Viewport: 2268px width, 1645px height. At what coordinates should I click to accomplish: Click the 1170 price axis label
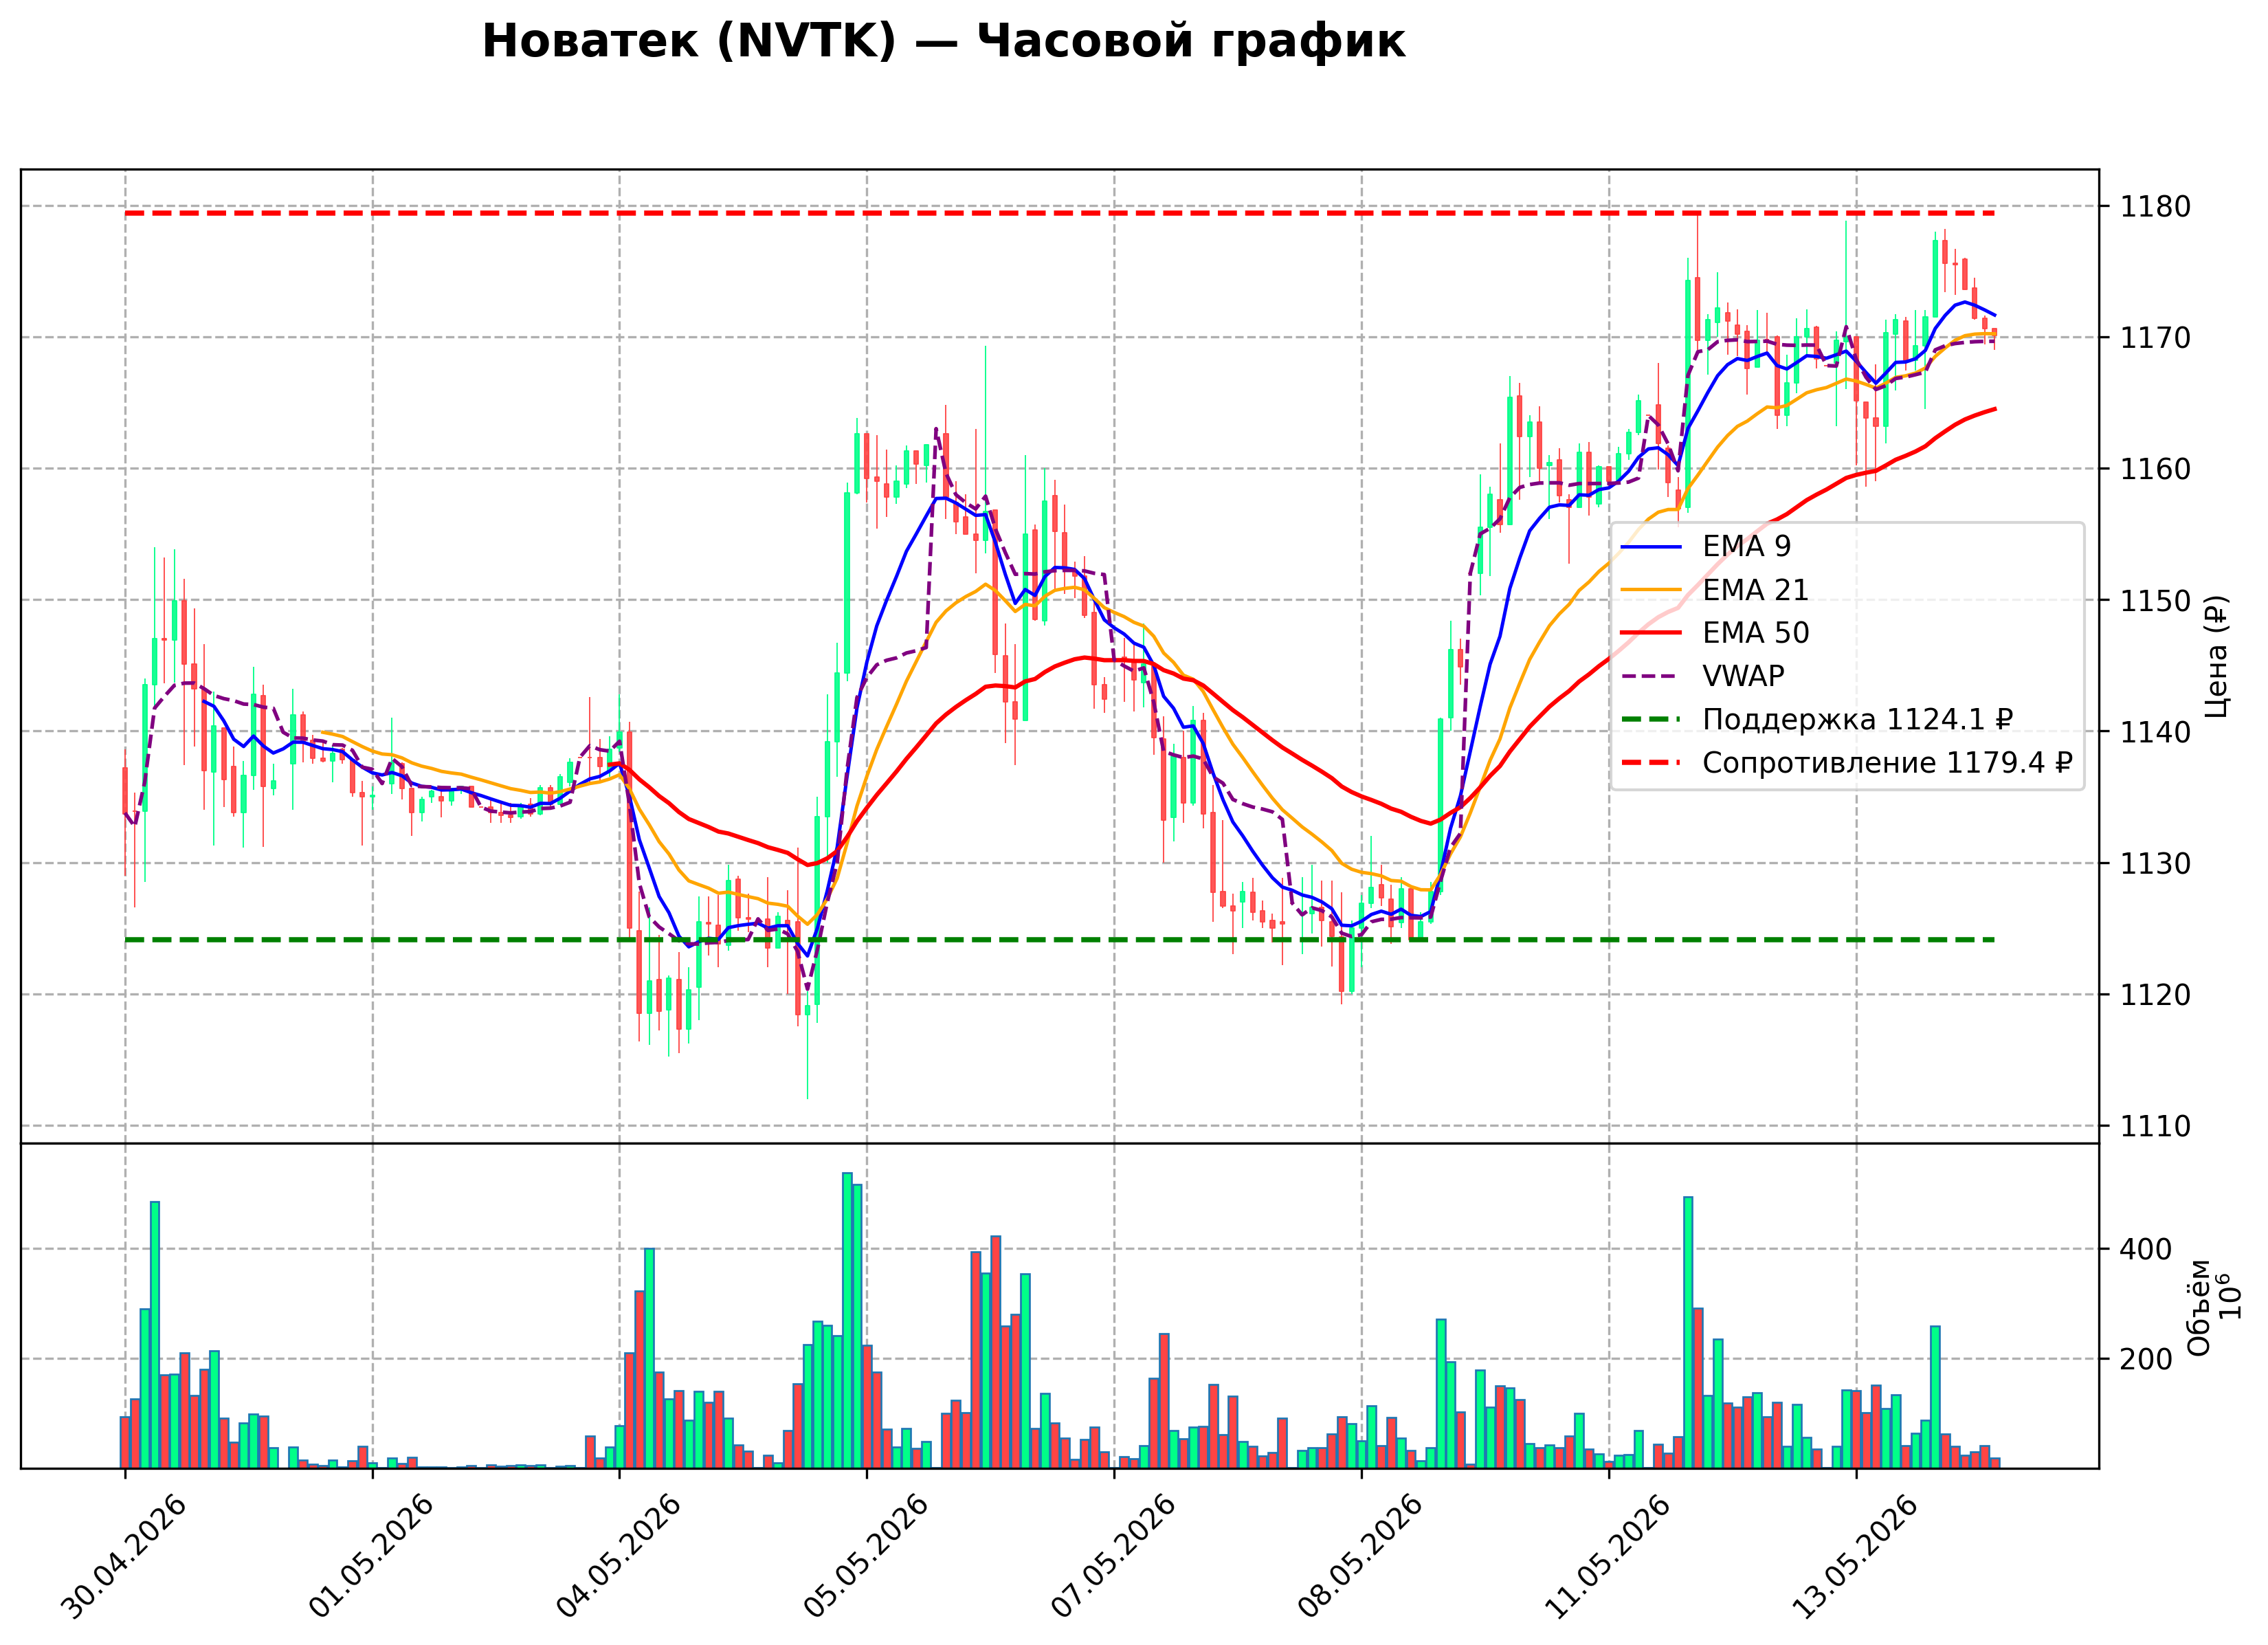click(x=2155, y=338)
